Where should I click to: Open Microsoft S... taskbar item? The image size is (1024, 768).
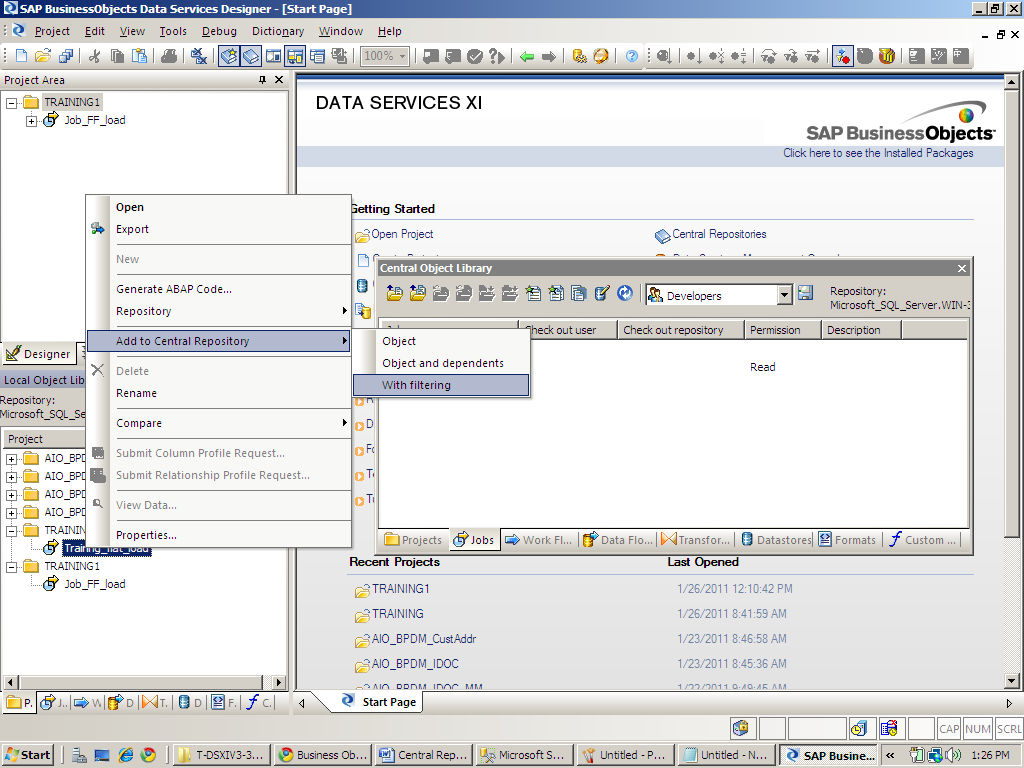point(524,756)
